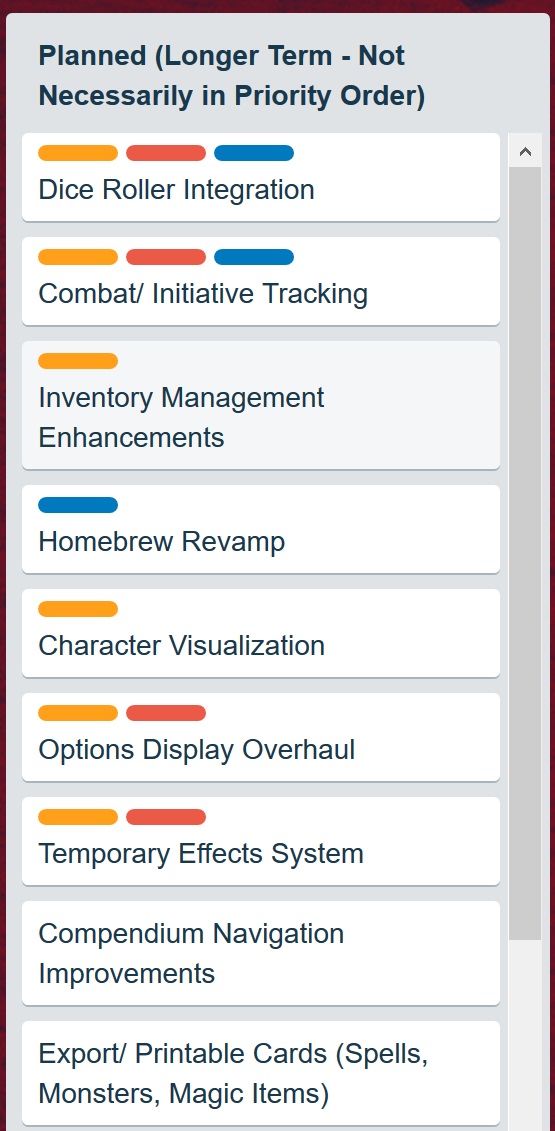Open the Homebrew Revamp card

pos(261,529)
